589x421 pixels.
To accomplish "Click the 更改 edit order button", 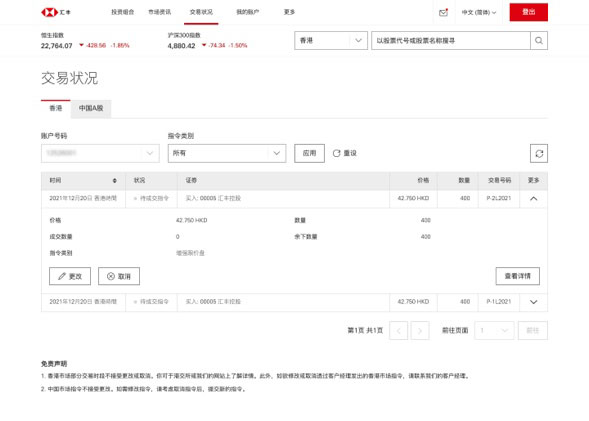I will click(x=70, y=276).
